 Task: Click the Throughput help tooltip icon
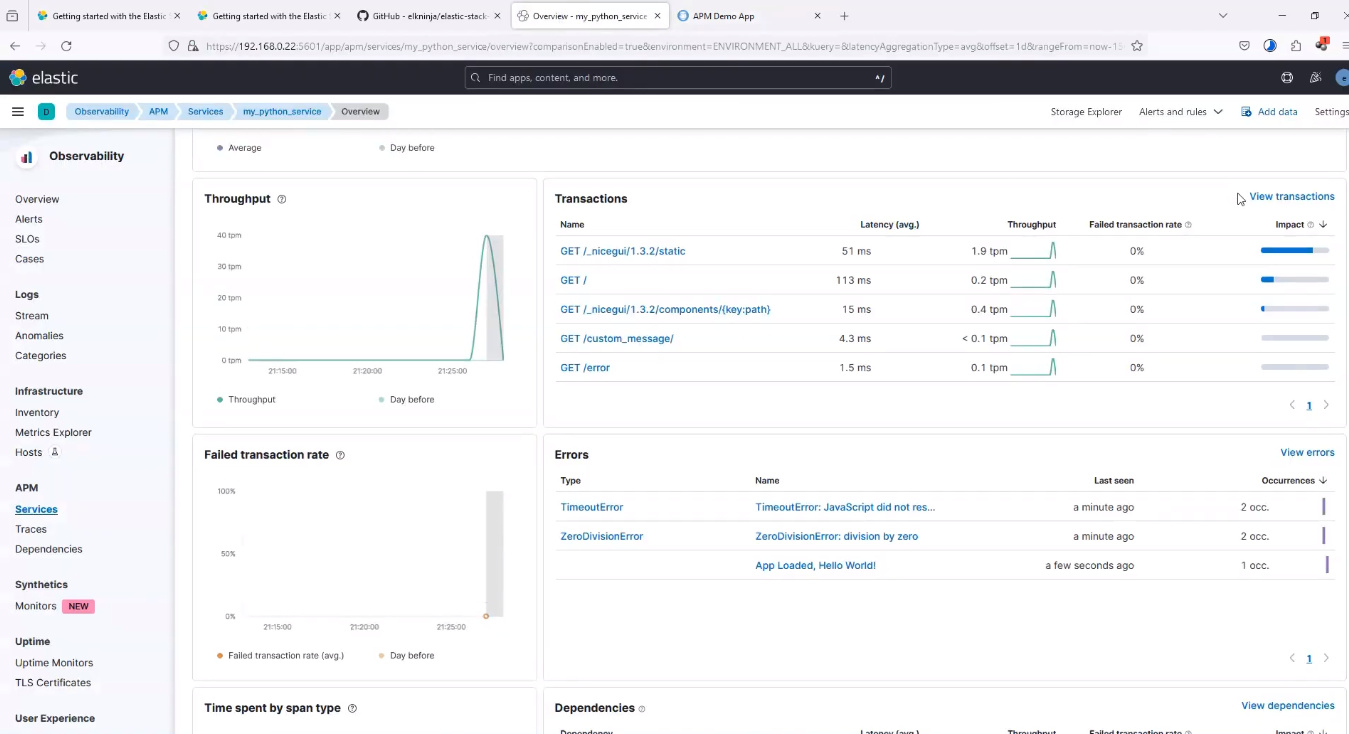(282, 199)
